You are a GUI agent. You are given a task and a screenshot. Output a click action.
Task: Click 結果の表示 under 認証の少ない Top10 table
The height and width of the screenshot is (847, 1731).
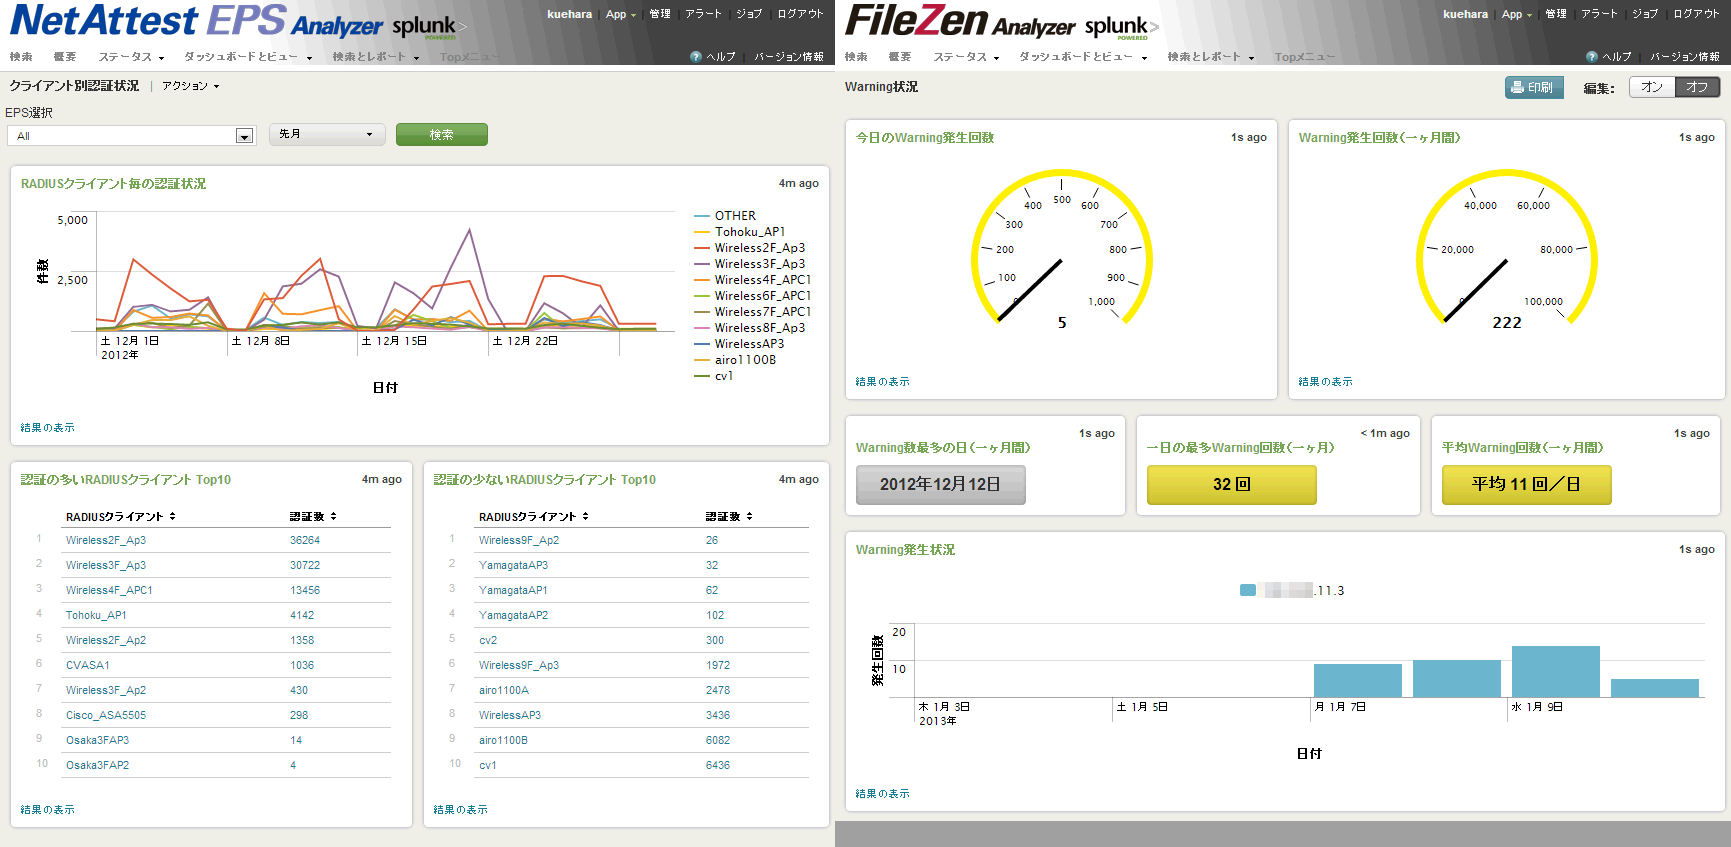tap(461, 810)
